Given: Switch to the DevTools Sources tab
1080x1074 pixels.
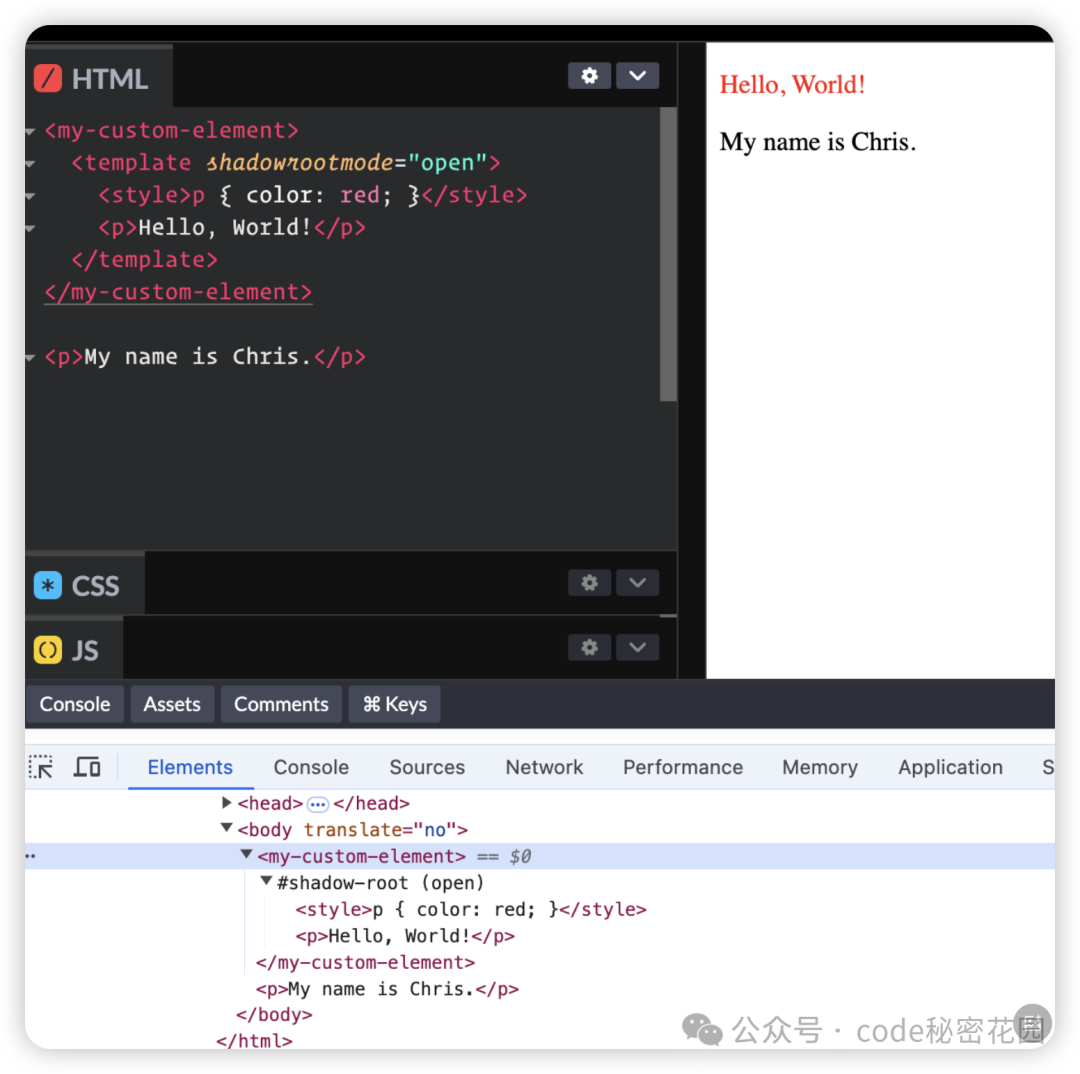Looking at the screenshot, I should [x=427, y=767].
